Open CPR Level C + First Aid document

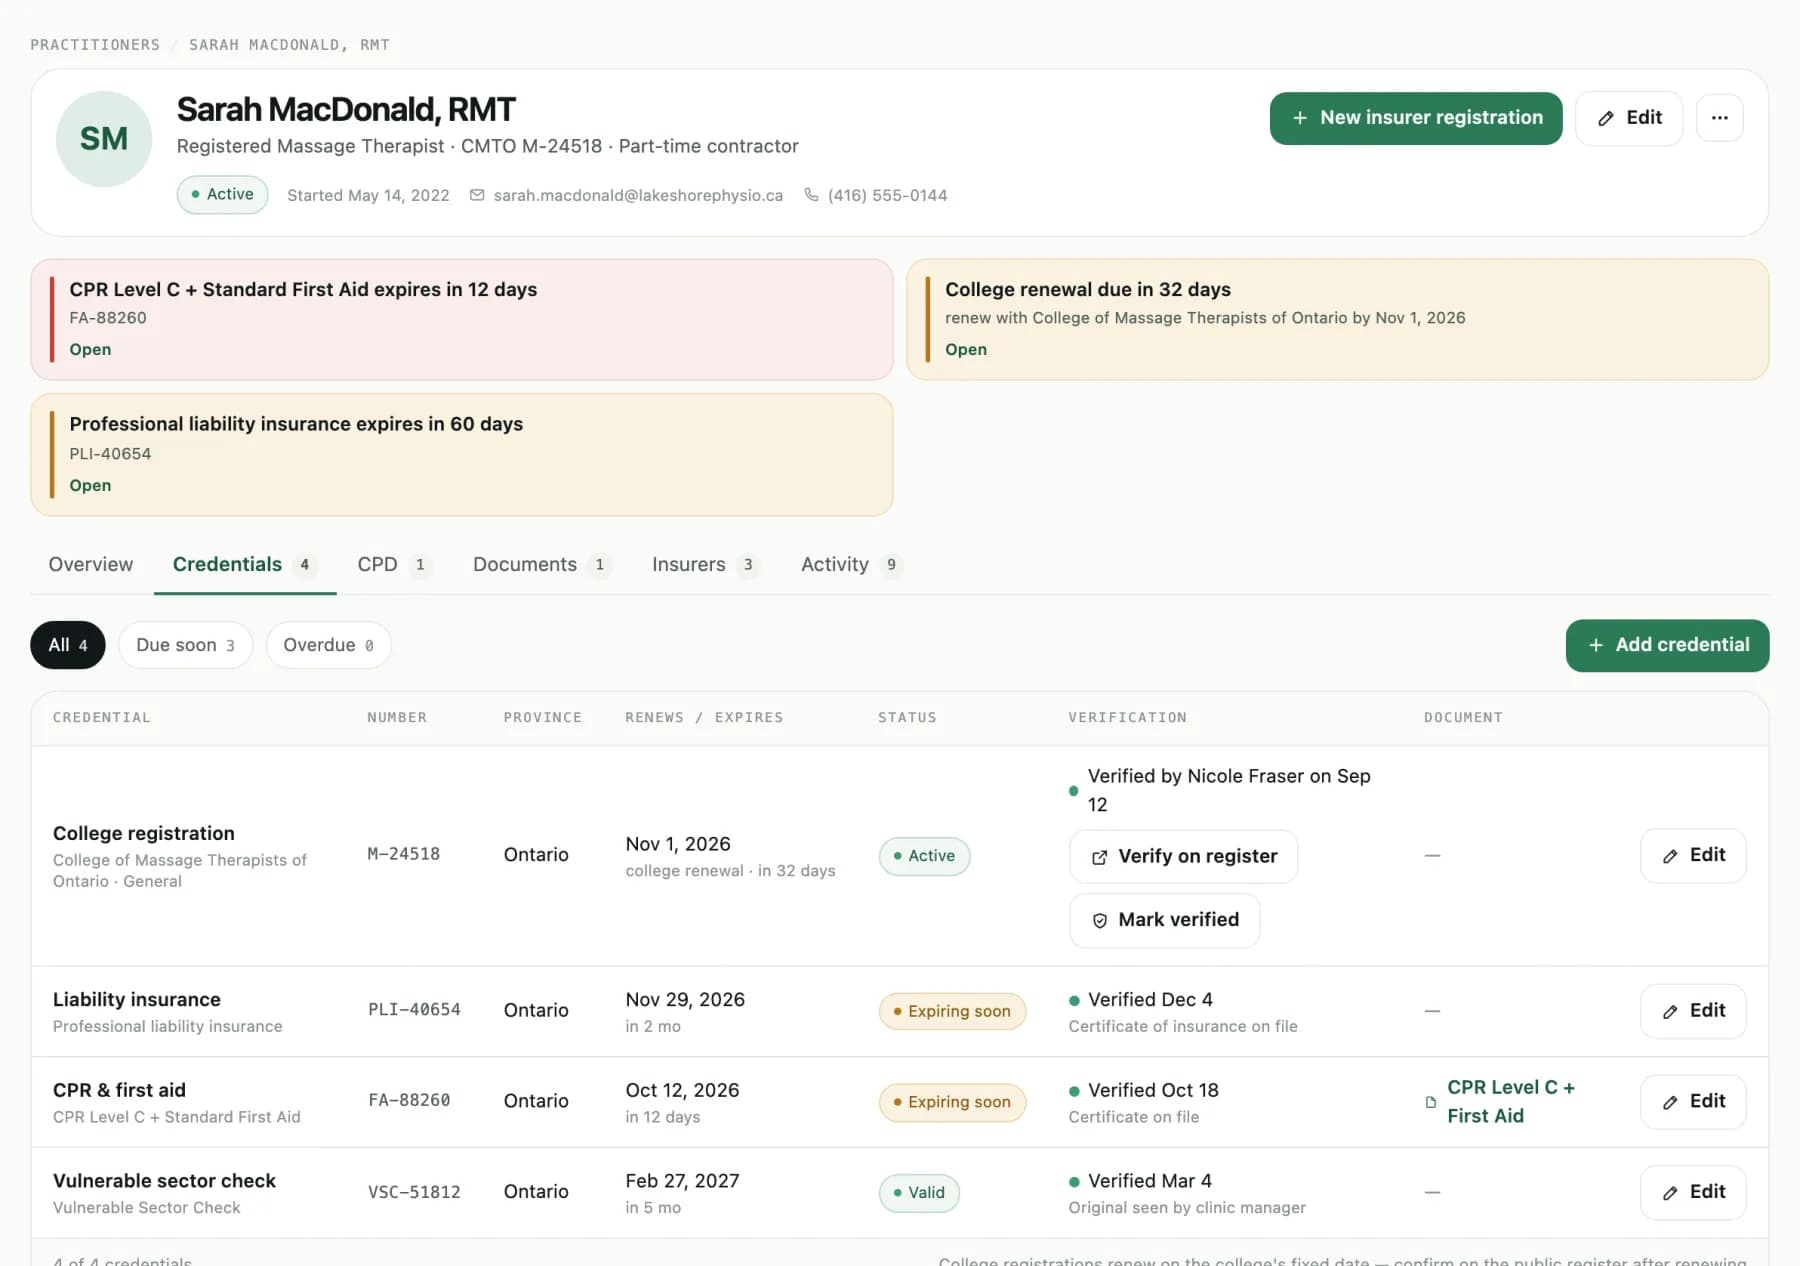(x=1510, y=1101)
